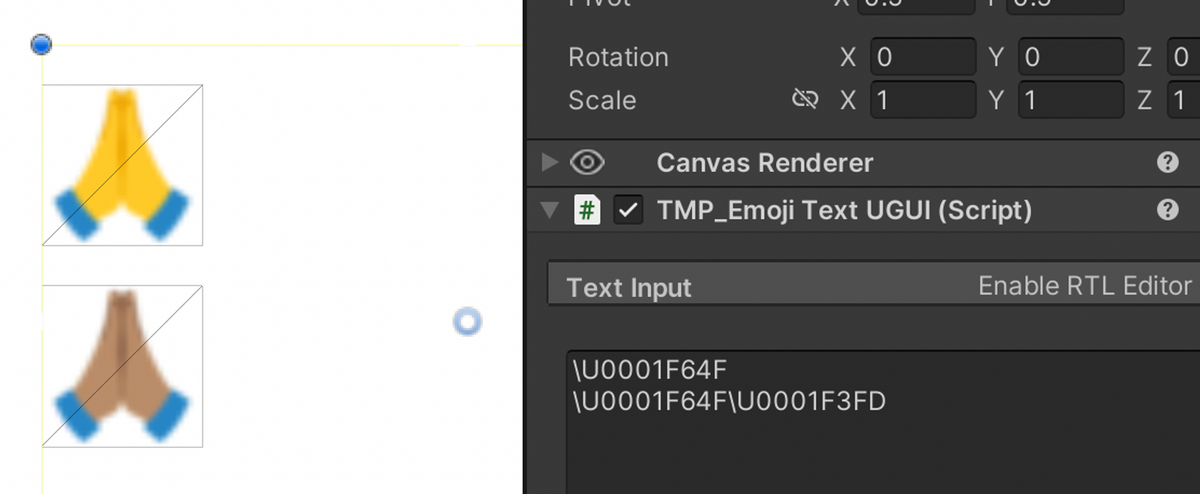Click the Rotation Z field

click(x=1183, y=57)
